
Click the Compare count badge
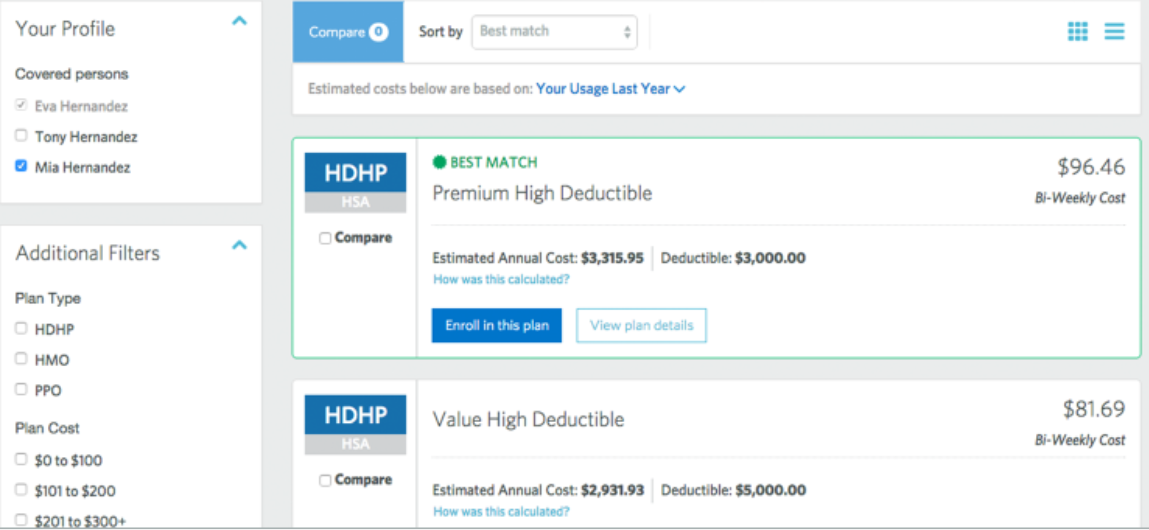pyautogui.click(x=378, y=32)
